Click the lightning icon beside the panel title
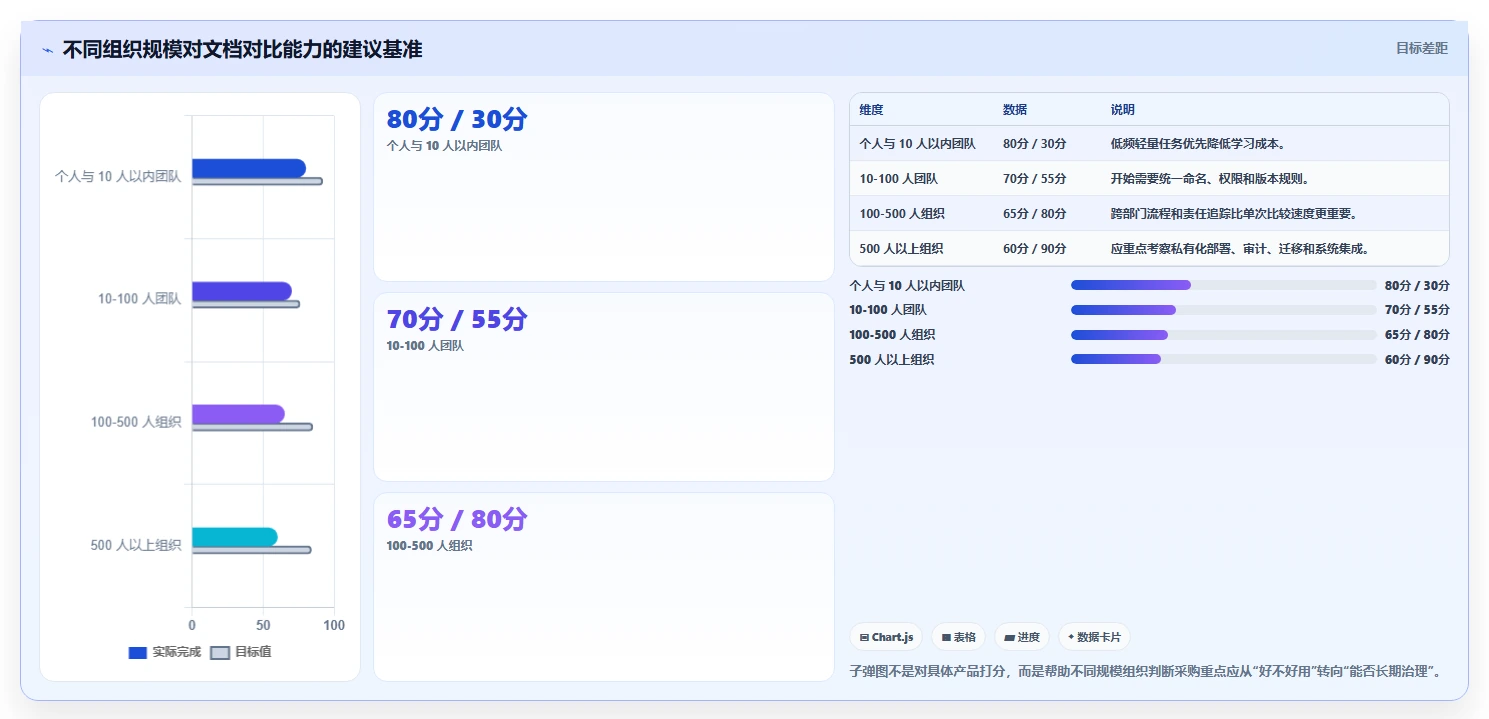The height and width of the screenshot is (719, 1489). (48, 50)
